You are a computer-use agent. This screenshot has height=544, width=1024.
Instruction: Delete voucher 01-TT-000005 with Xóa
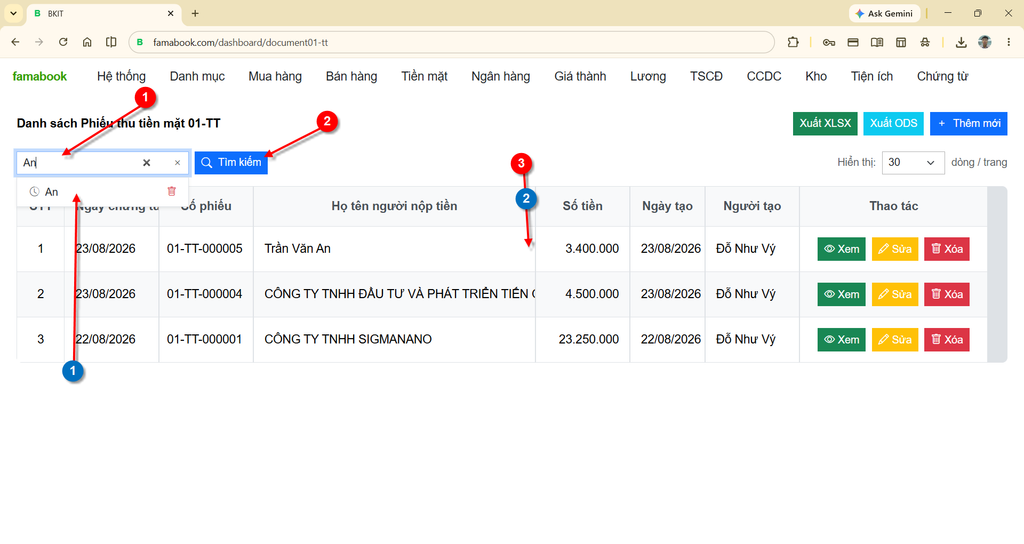point(946,249)
